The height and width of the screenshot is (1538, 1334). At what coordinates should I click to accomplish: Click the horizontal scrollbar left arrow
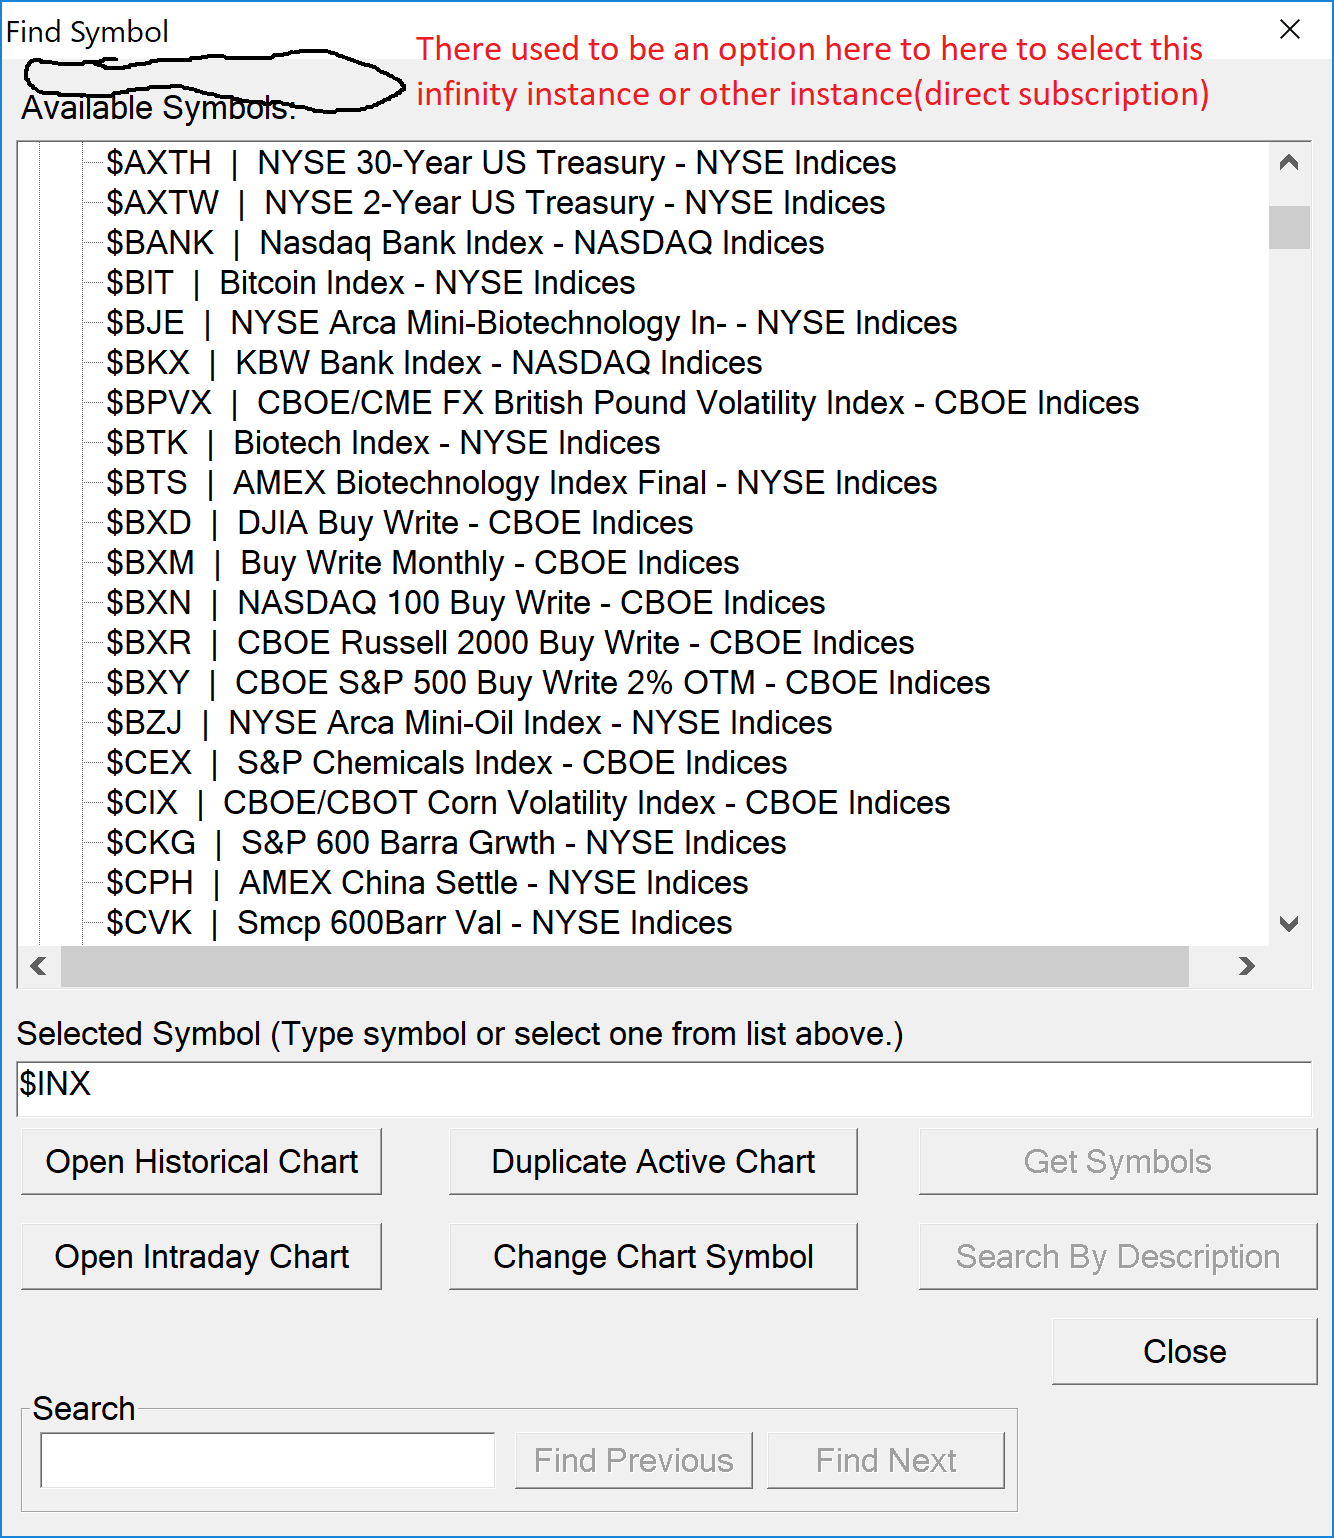[39, 966]
